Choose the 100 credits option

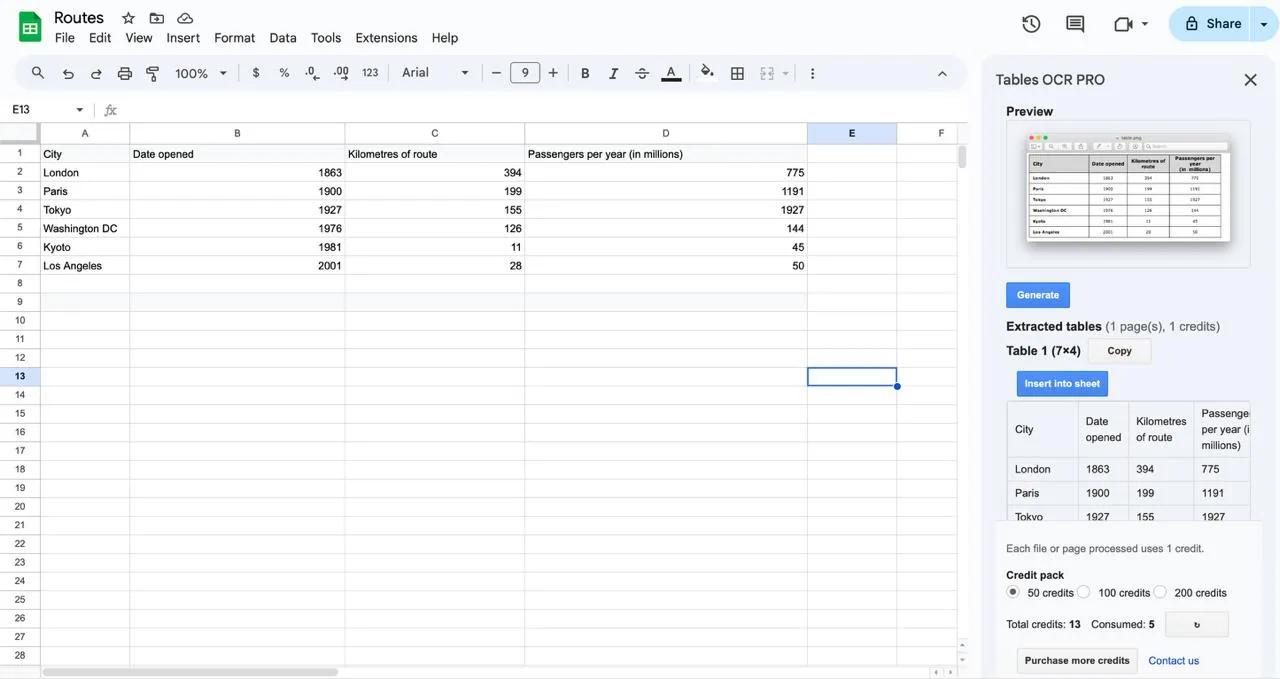(1084, 592)
